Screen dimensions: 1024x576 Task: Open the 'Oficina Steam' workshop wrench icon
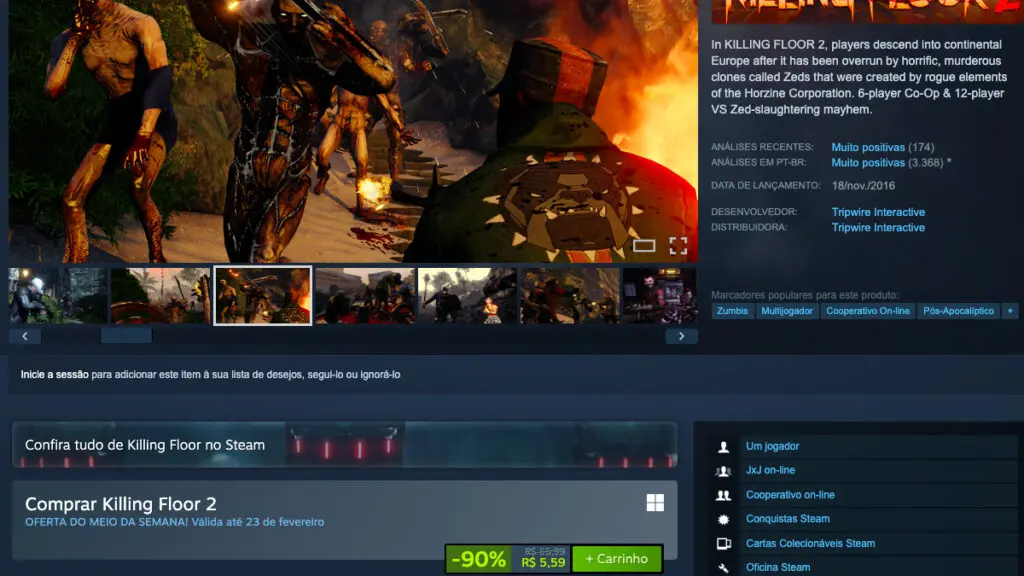point(722,566)
